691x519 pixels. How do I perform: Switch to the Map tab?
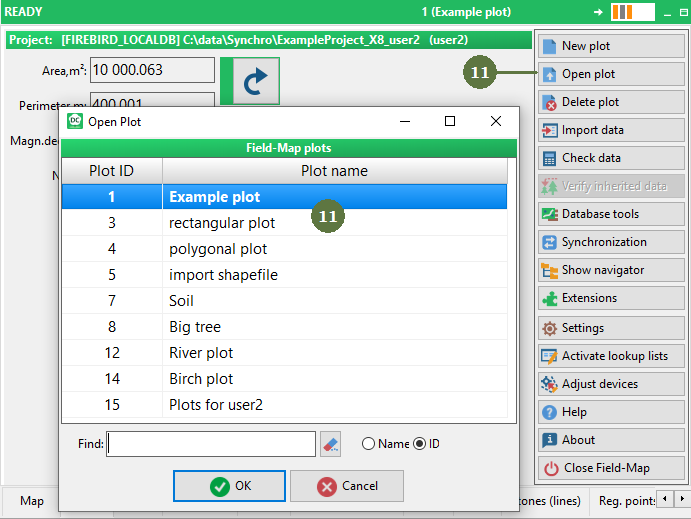(x=32, y=501)
